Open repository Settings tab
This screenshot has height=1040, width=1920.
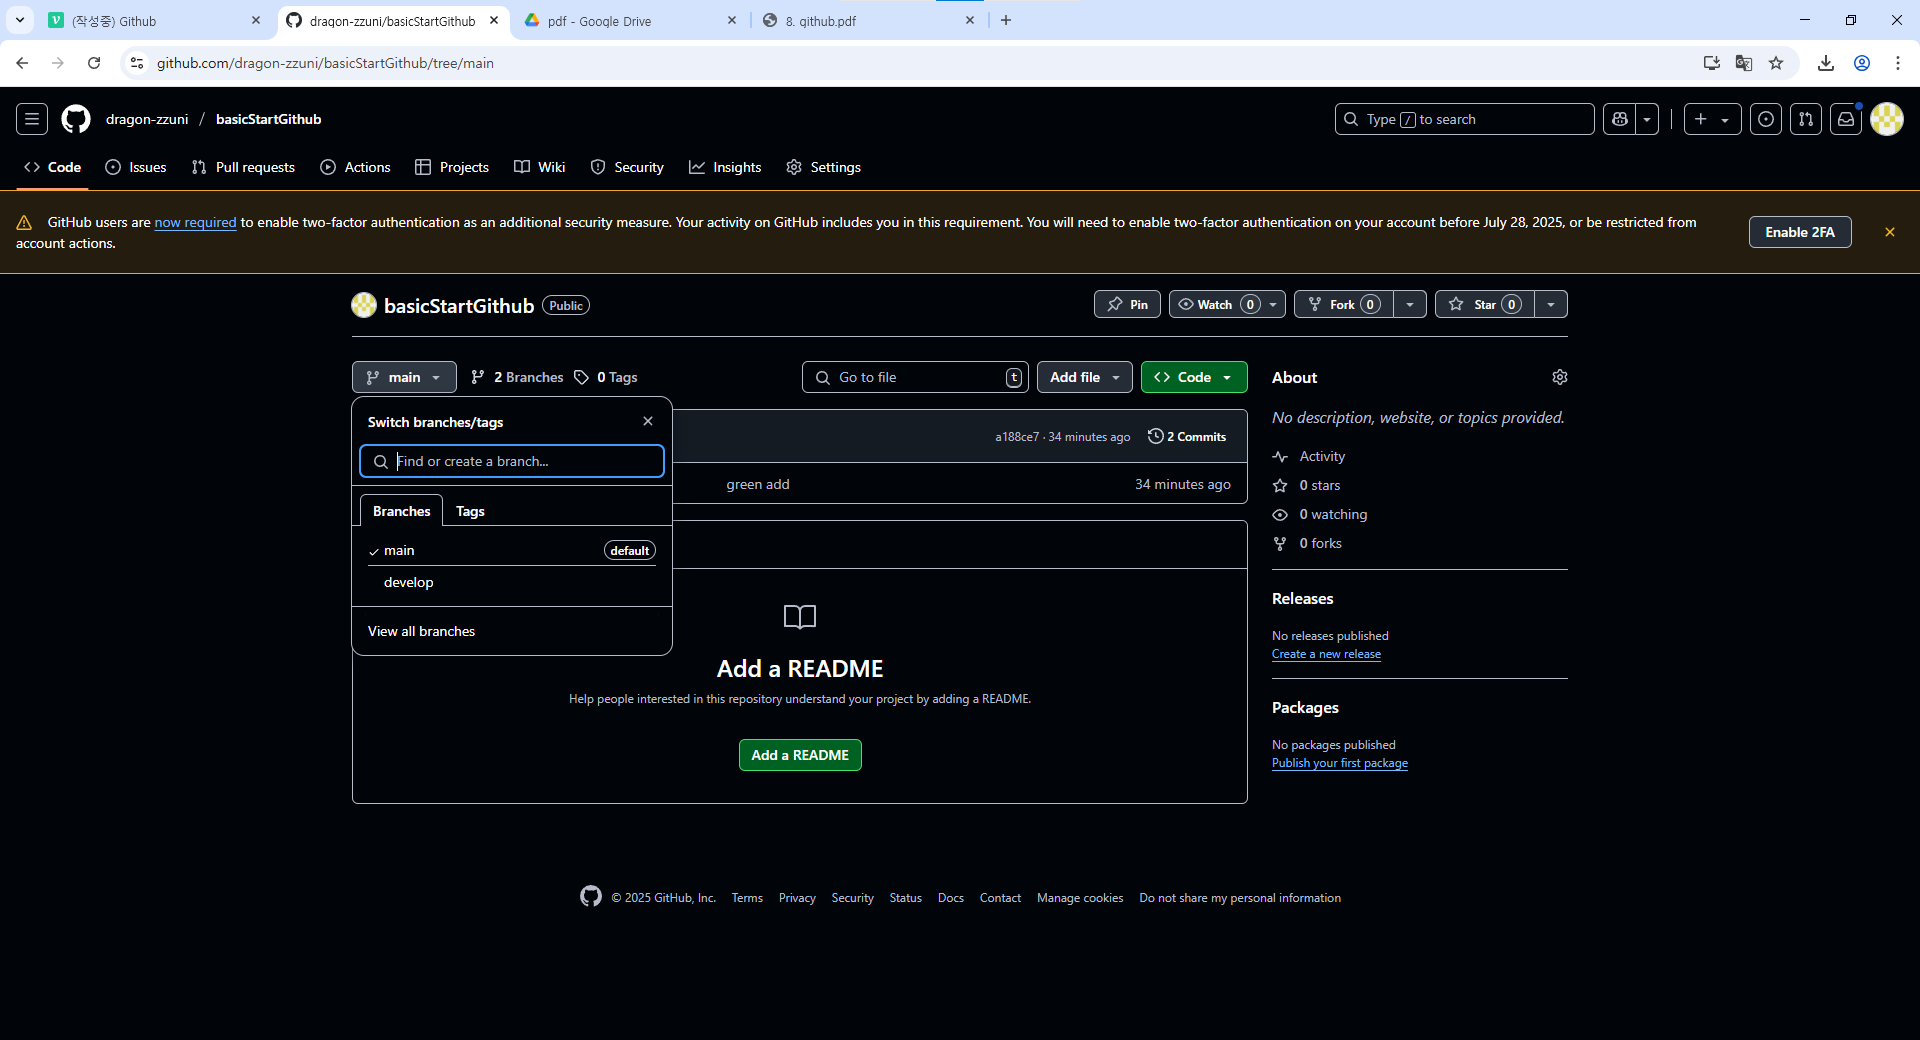824,167
